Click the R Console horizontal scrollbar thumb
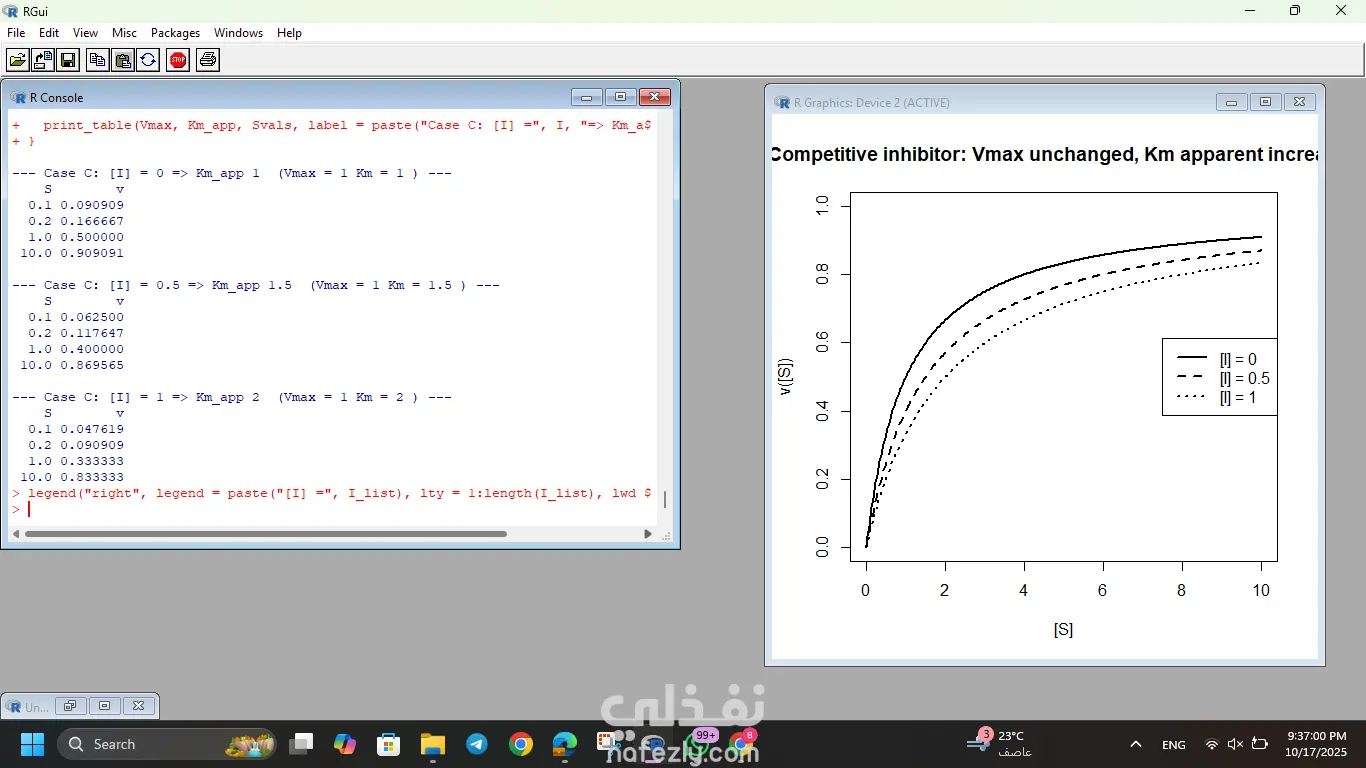This screenshot has height=768, width=1366. point(266,534)
